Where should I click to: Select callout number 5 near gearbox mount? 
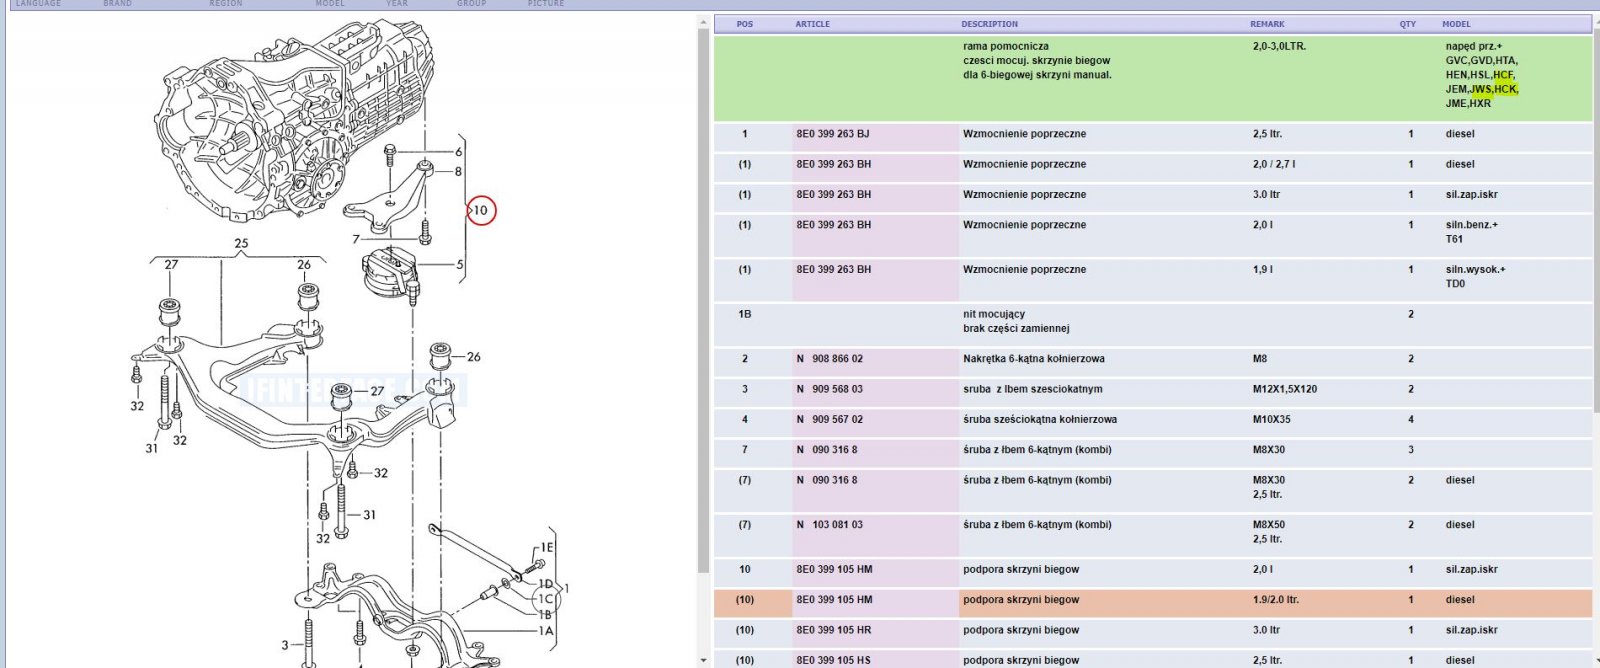click(460, 265)
